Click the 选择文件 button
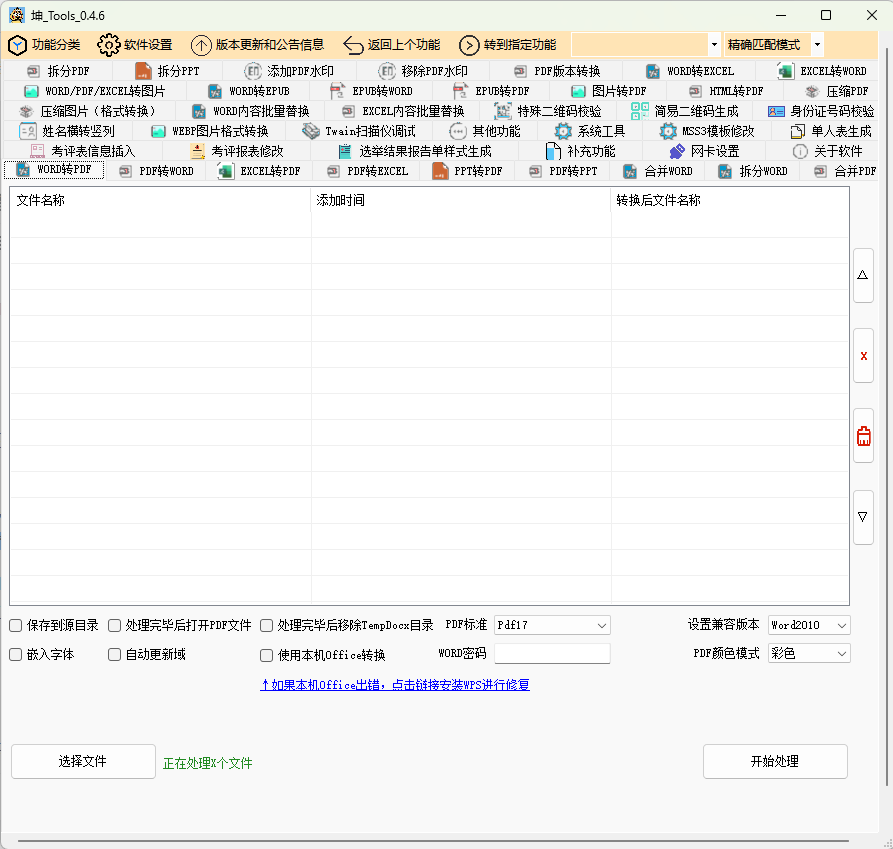Viewport: 893px width, 849px height. [x=83, y=761]
